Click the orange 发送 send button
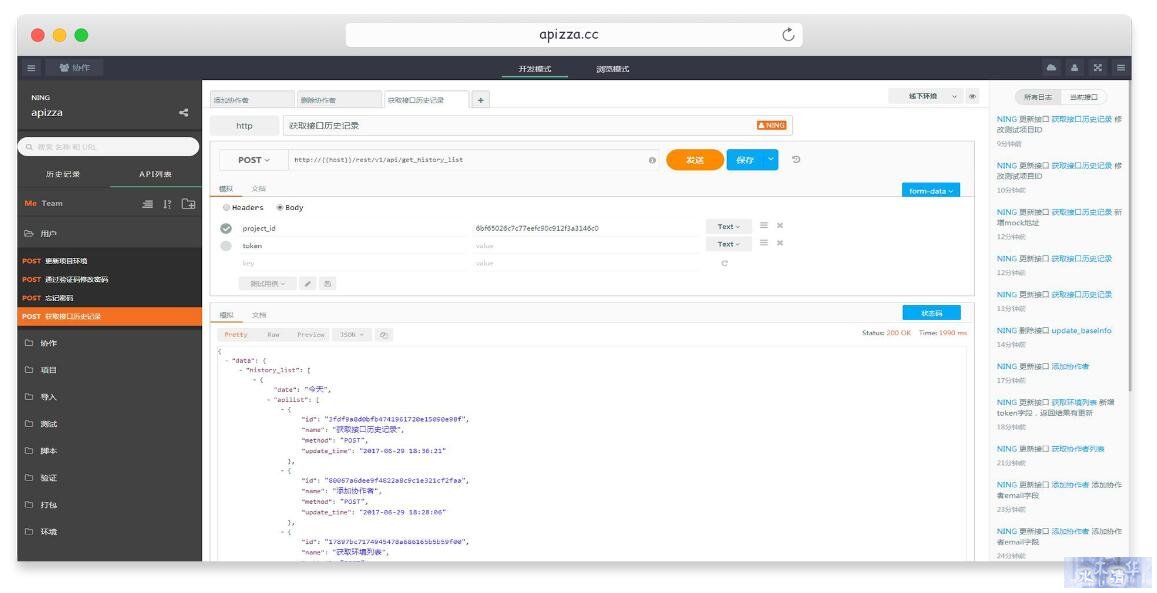This screenshot has height=593, width=1157. pyautogui.click(x=694, y=159)
